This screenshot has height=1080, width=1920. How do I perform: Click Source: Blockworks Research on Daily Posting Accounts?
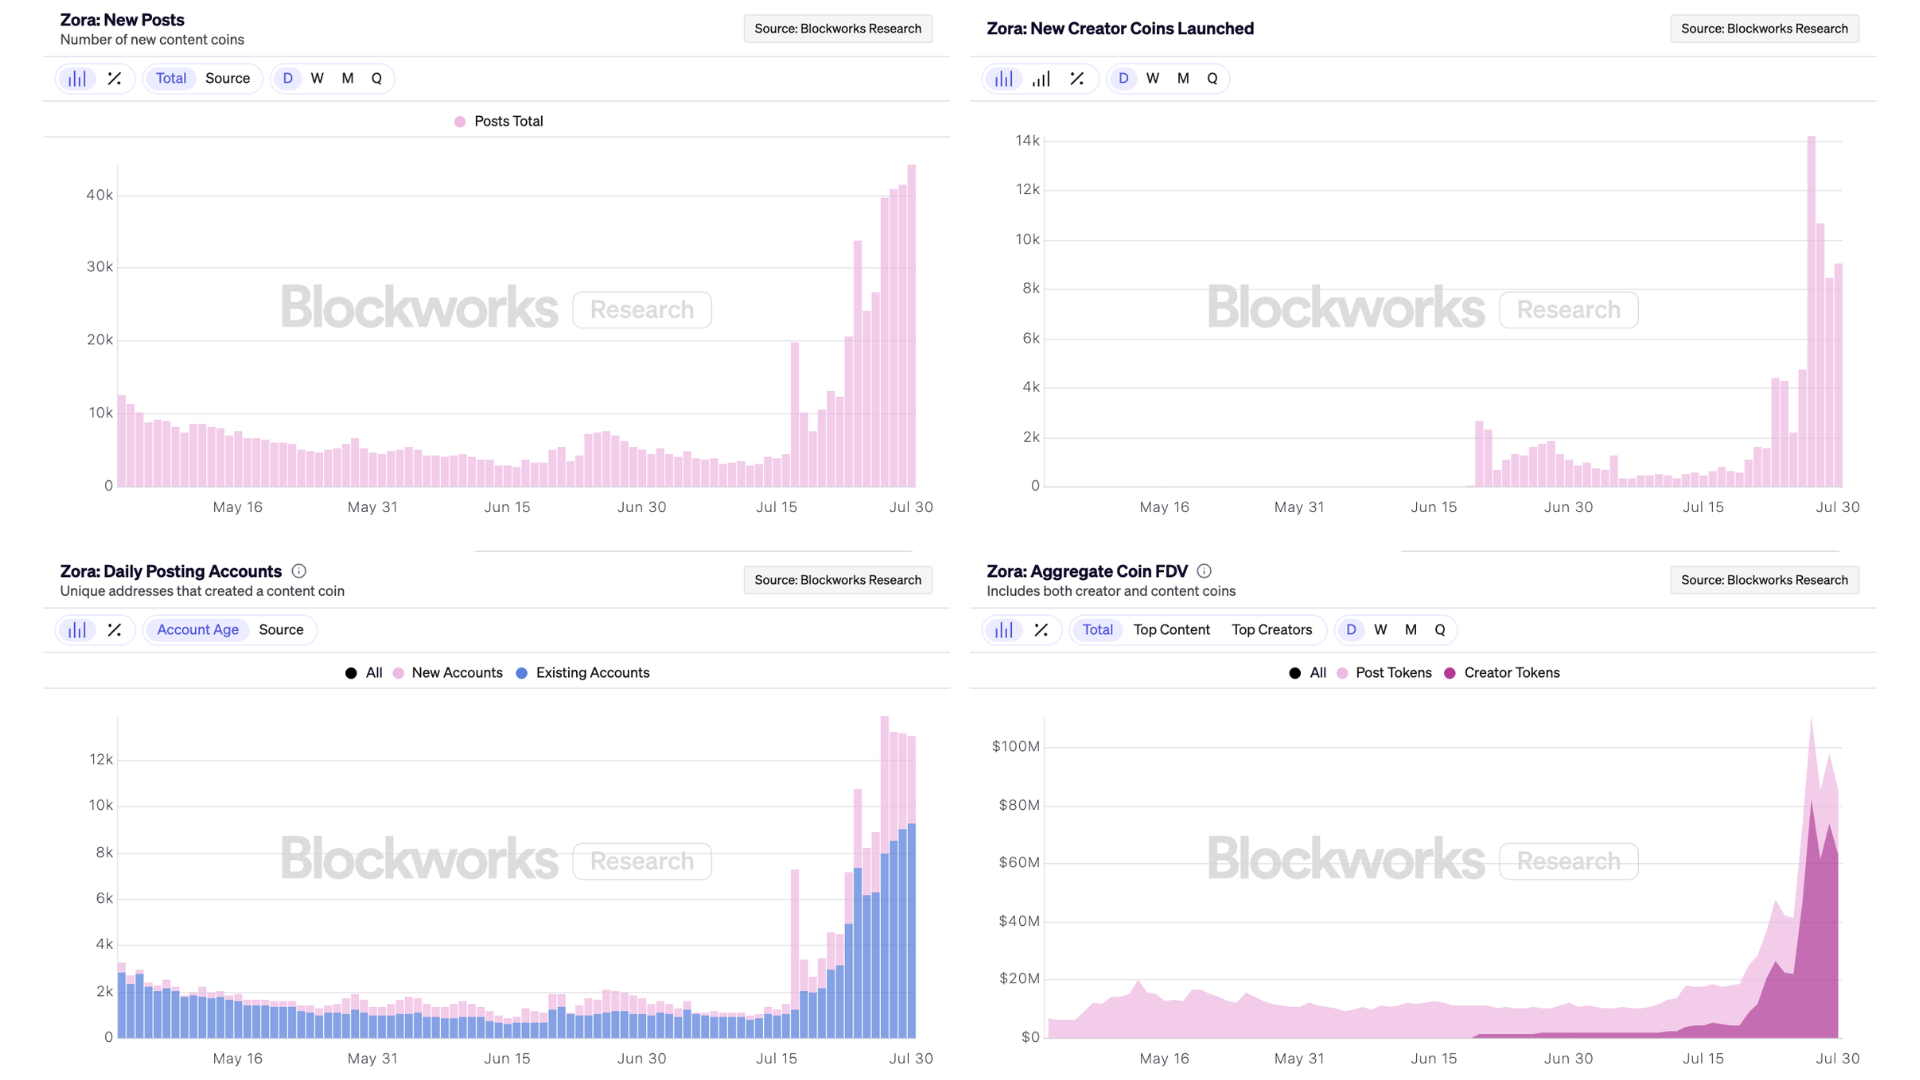837,580
